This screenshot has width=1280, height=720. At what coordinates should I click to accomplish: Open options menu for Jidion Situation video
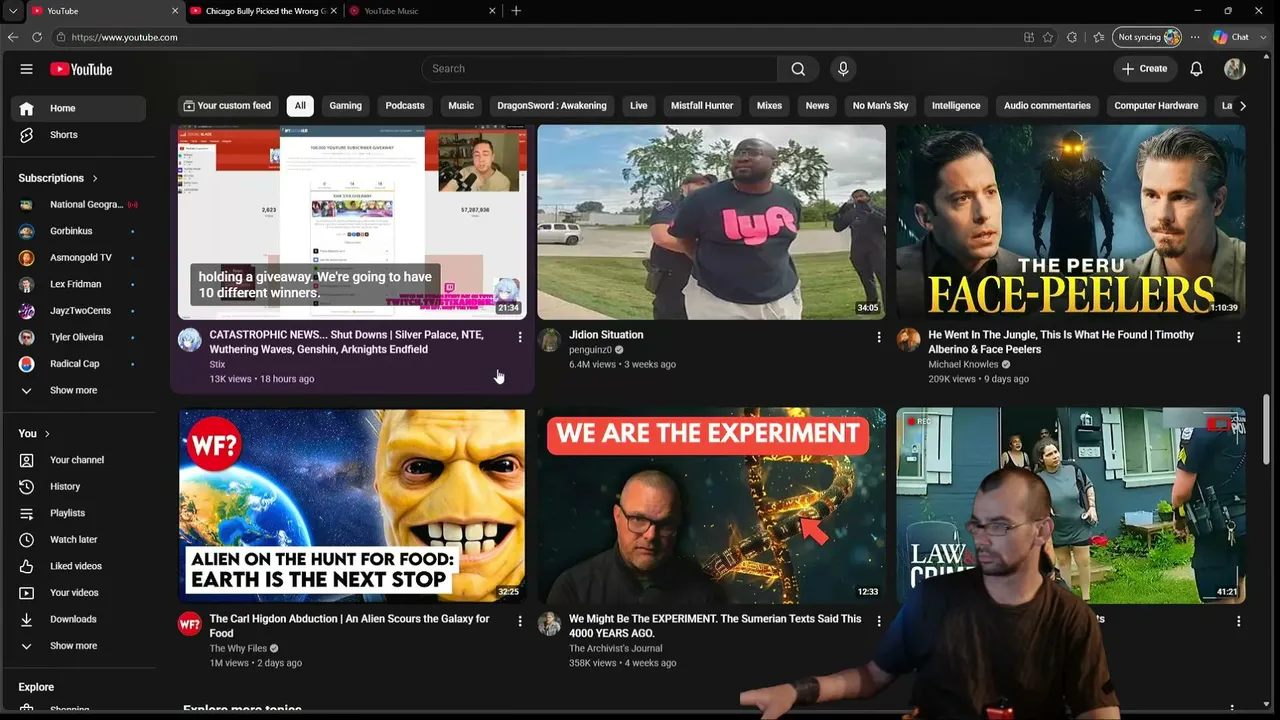pos(879,337)
